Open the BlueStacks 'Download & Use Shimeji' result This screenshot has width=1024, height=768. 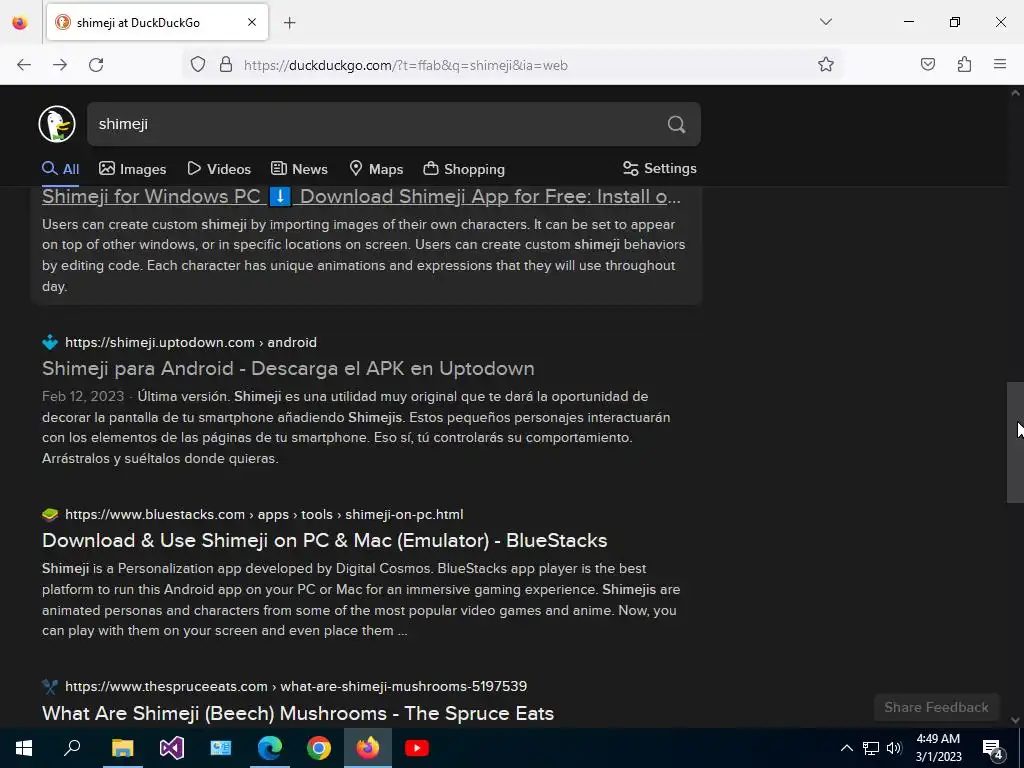325,541
